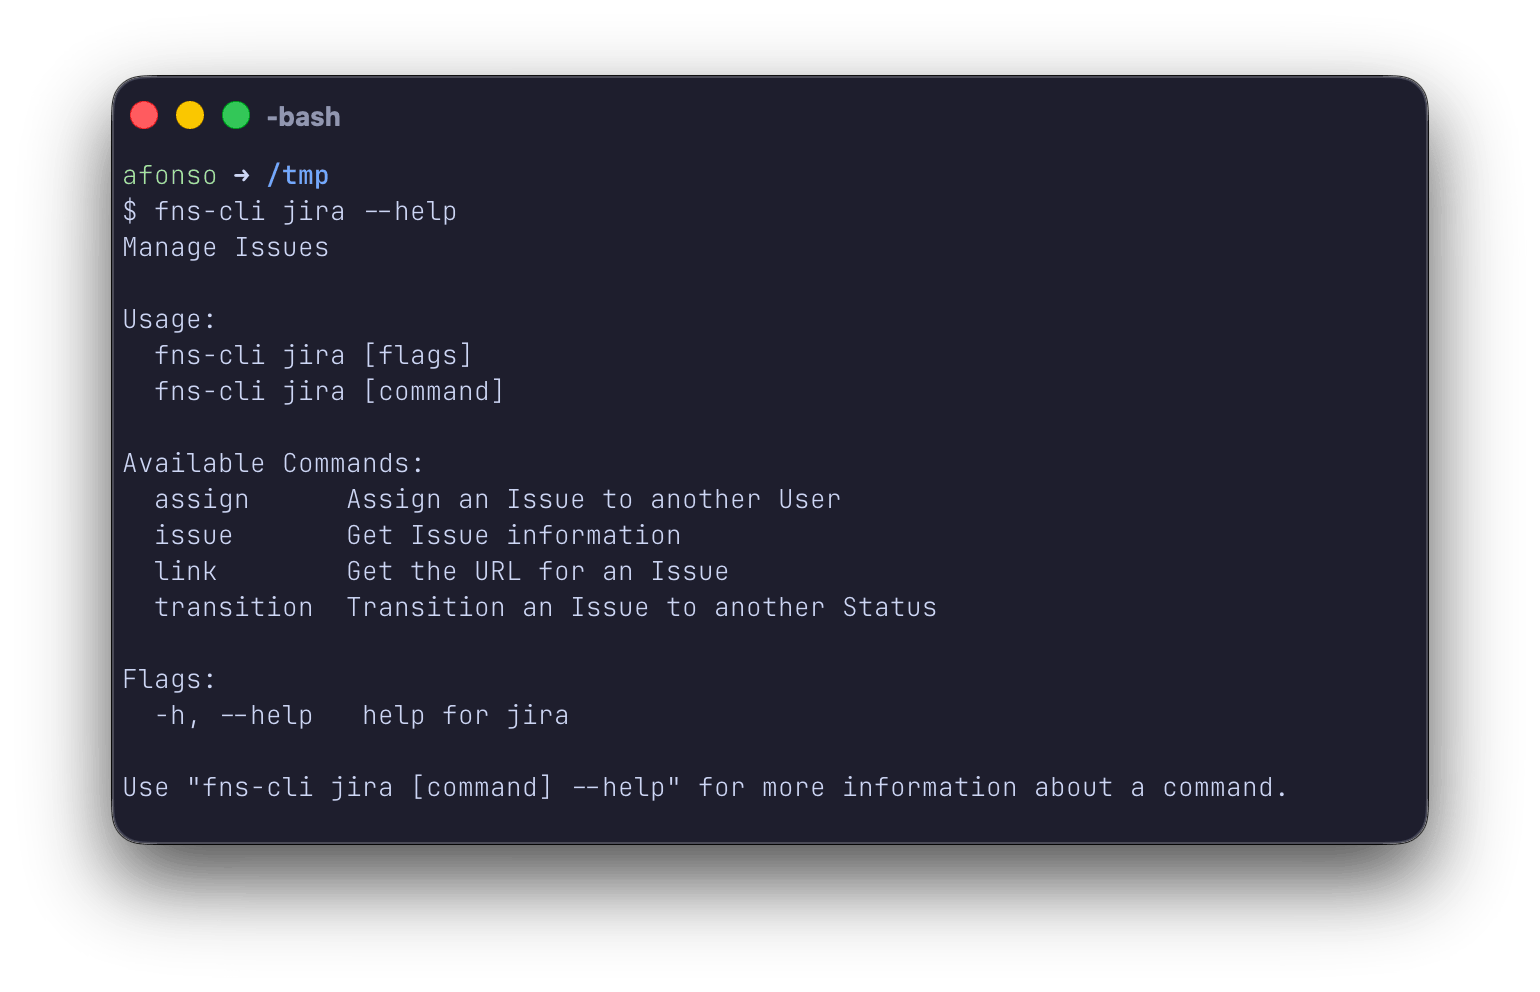Click the Manage Issues description text
1540x992 pixels.
tap(225, 247)
